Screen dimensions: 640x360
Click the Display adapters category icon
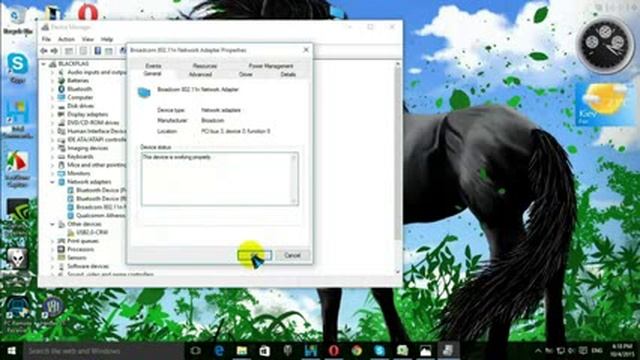click(61, 114)
